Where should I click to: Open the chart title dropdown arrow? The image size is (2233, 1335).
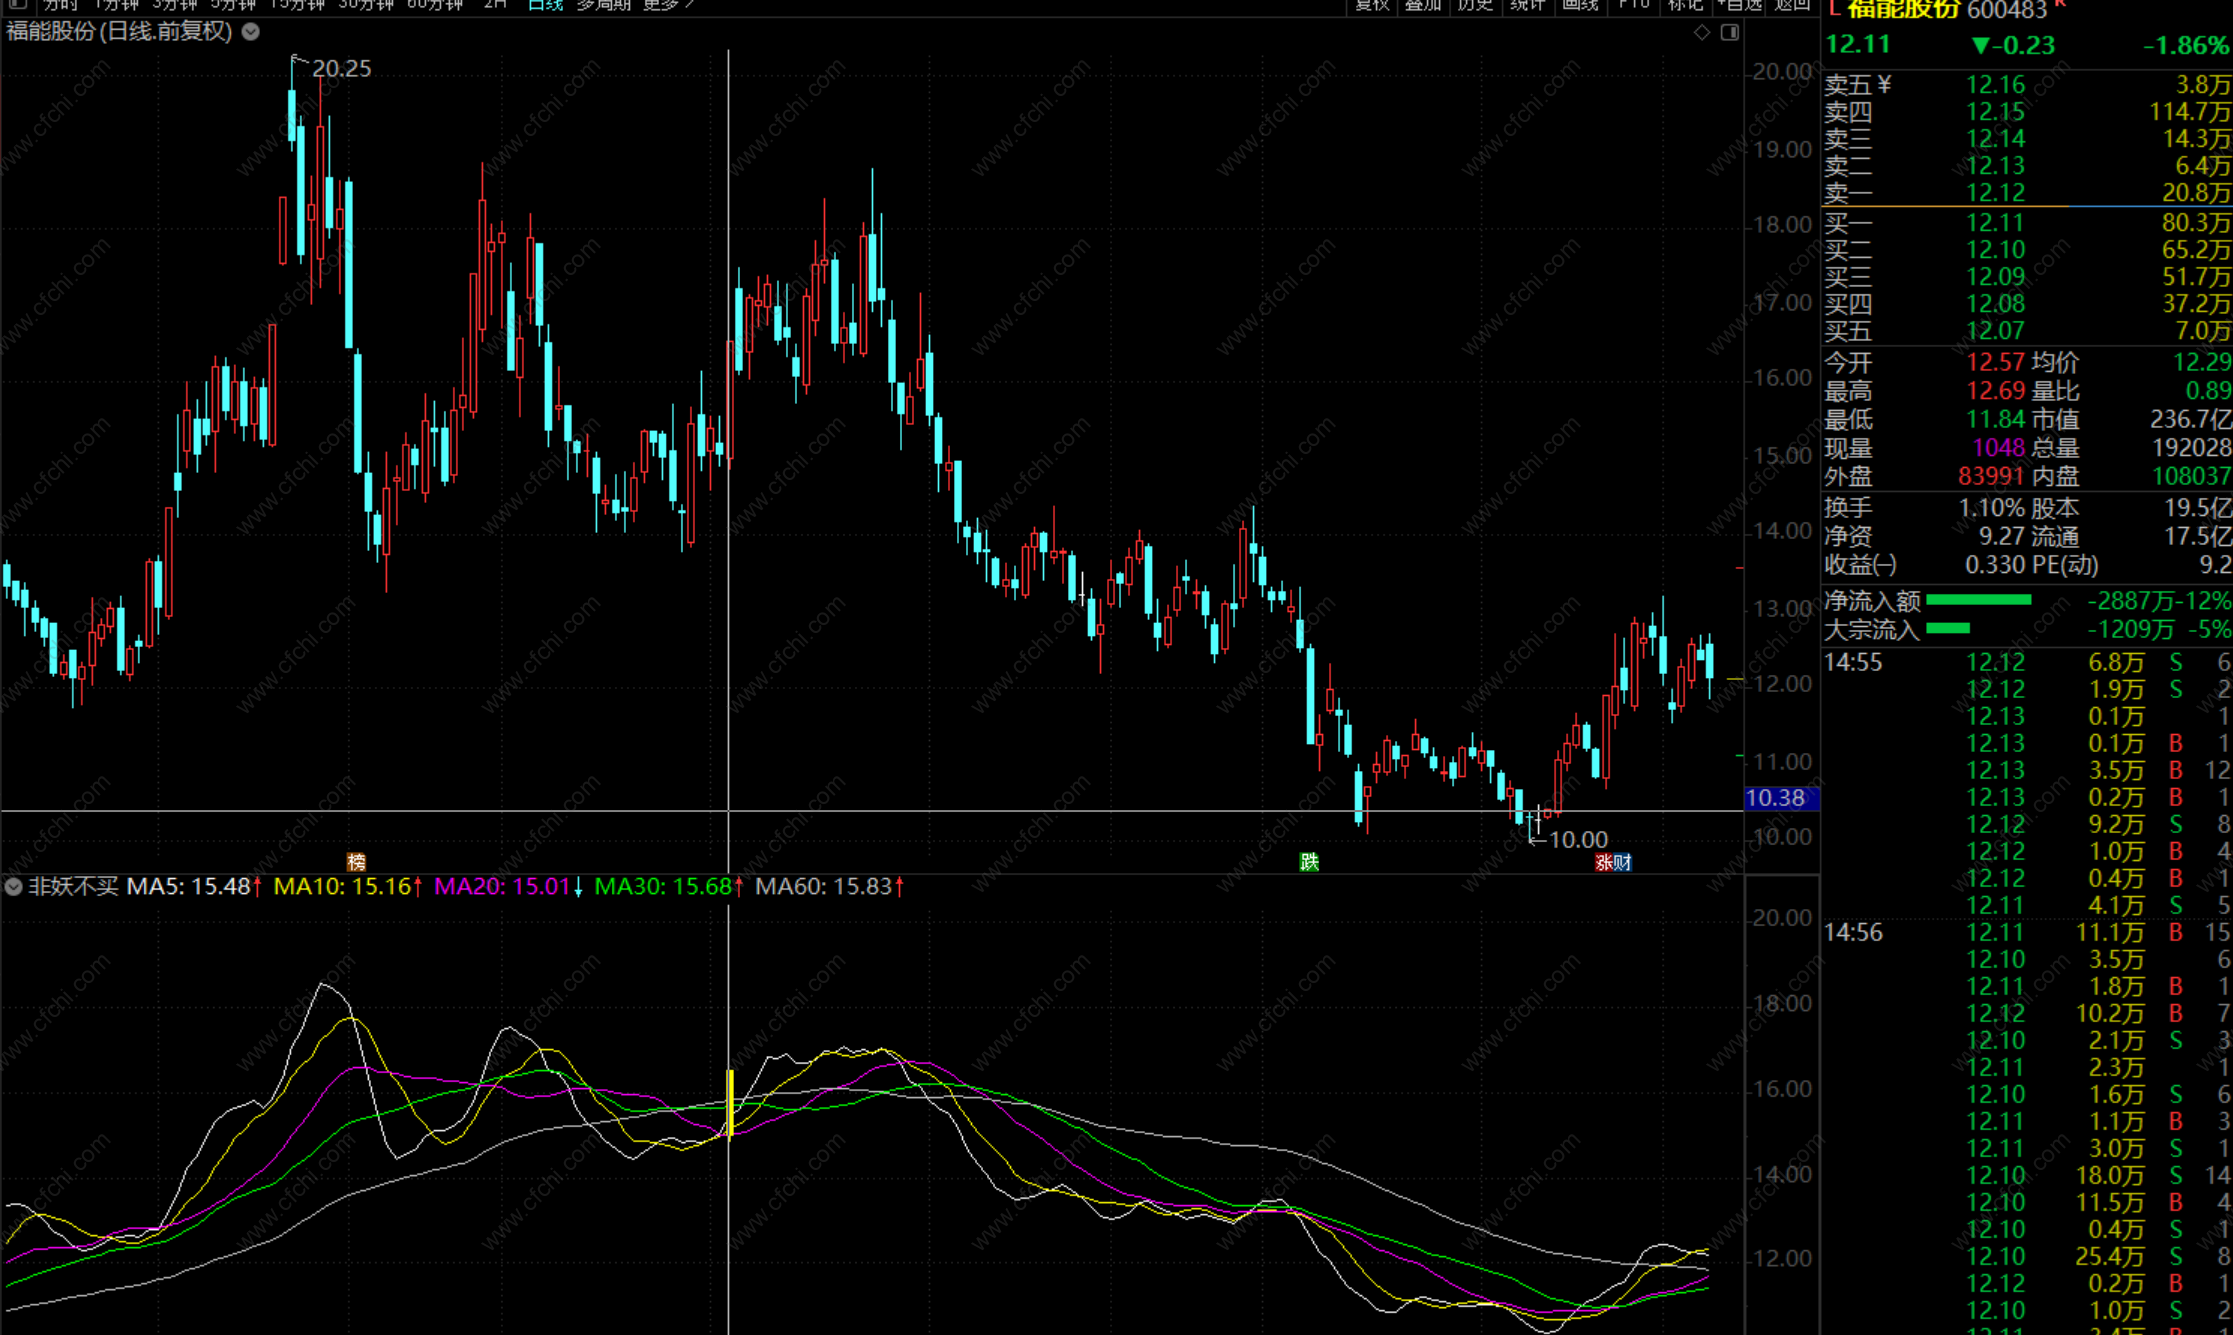tap(251, 32)
